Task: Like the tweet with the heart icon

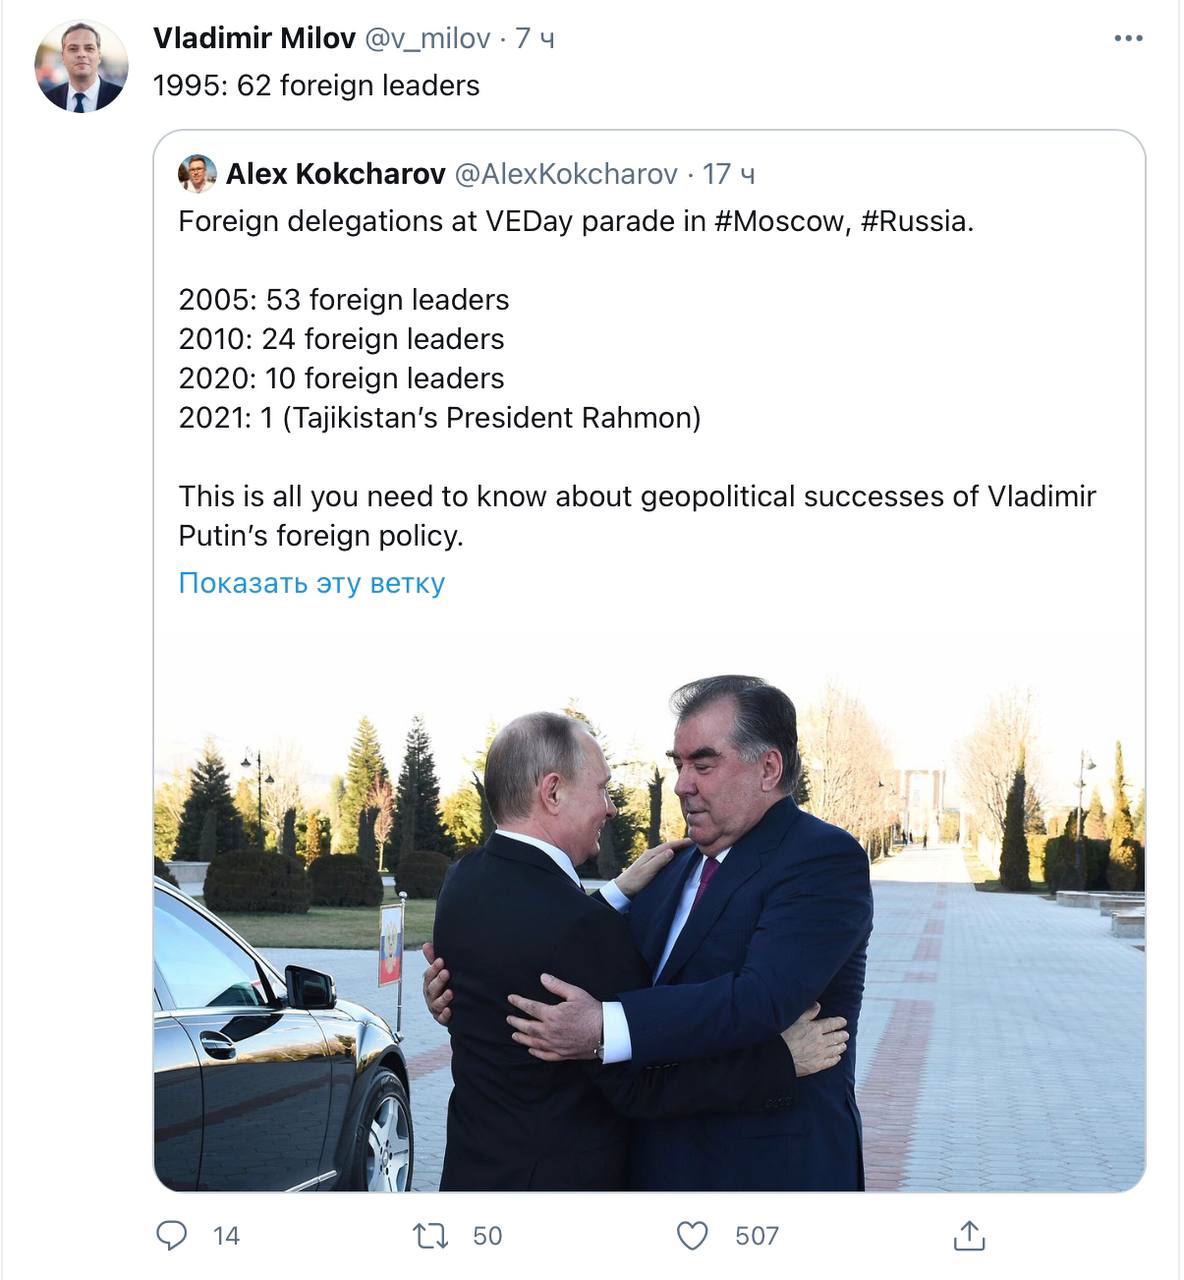Action: [x=692, y=1235]
